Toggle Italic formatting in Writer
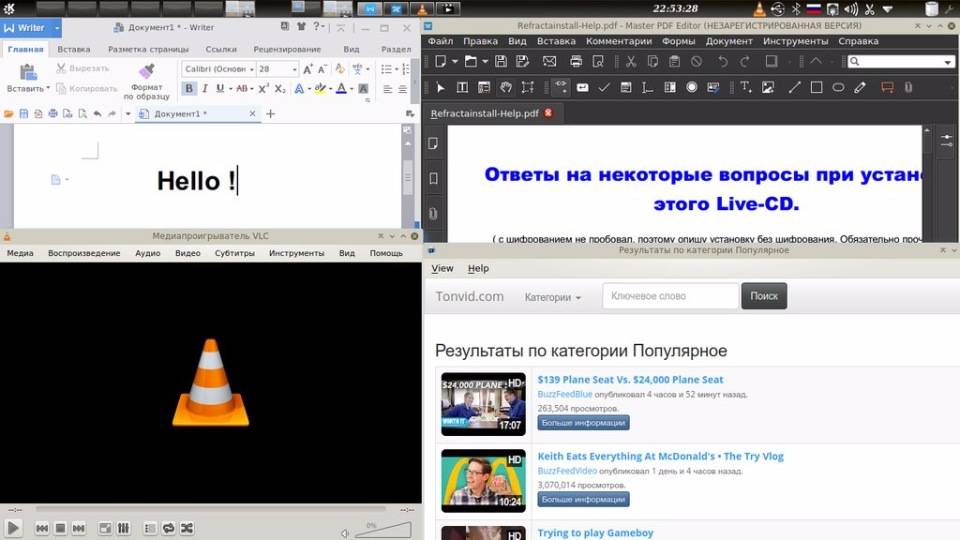Image resolution: width=960 pixels, height=540 pixels. click(x=204, y=89)
